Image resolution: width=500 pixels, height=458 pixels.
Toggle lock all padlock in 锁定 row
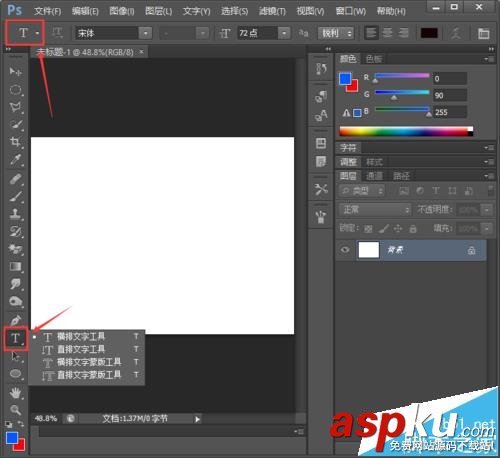click(x=413, y=229)
